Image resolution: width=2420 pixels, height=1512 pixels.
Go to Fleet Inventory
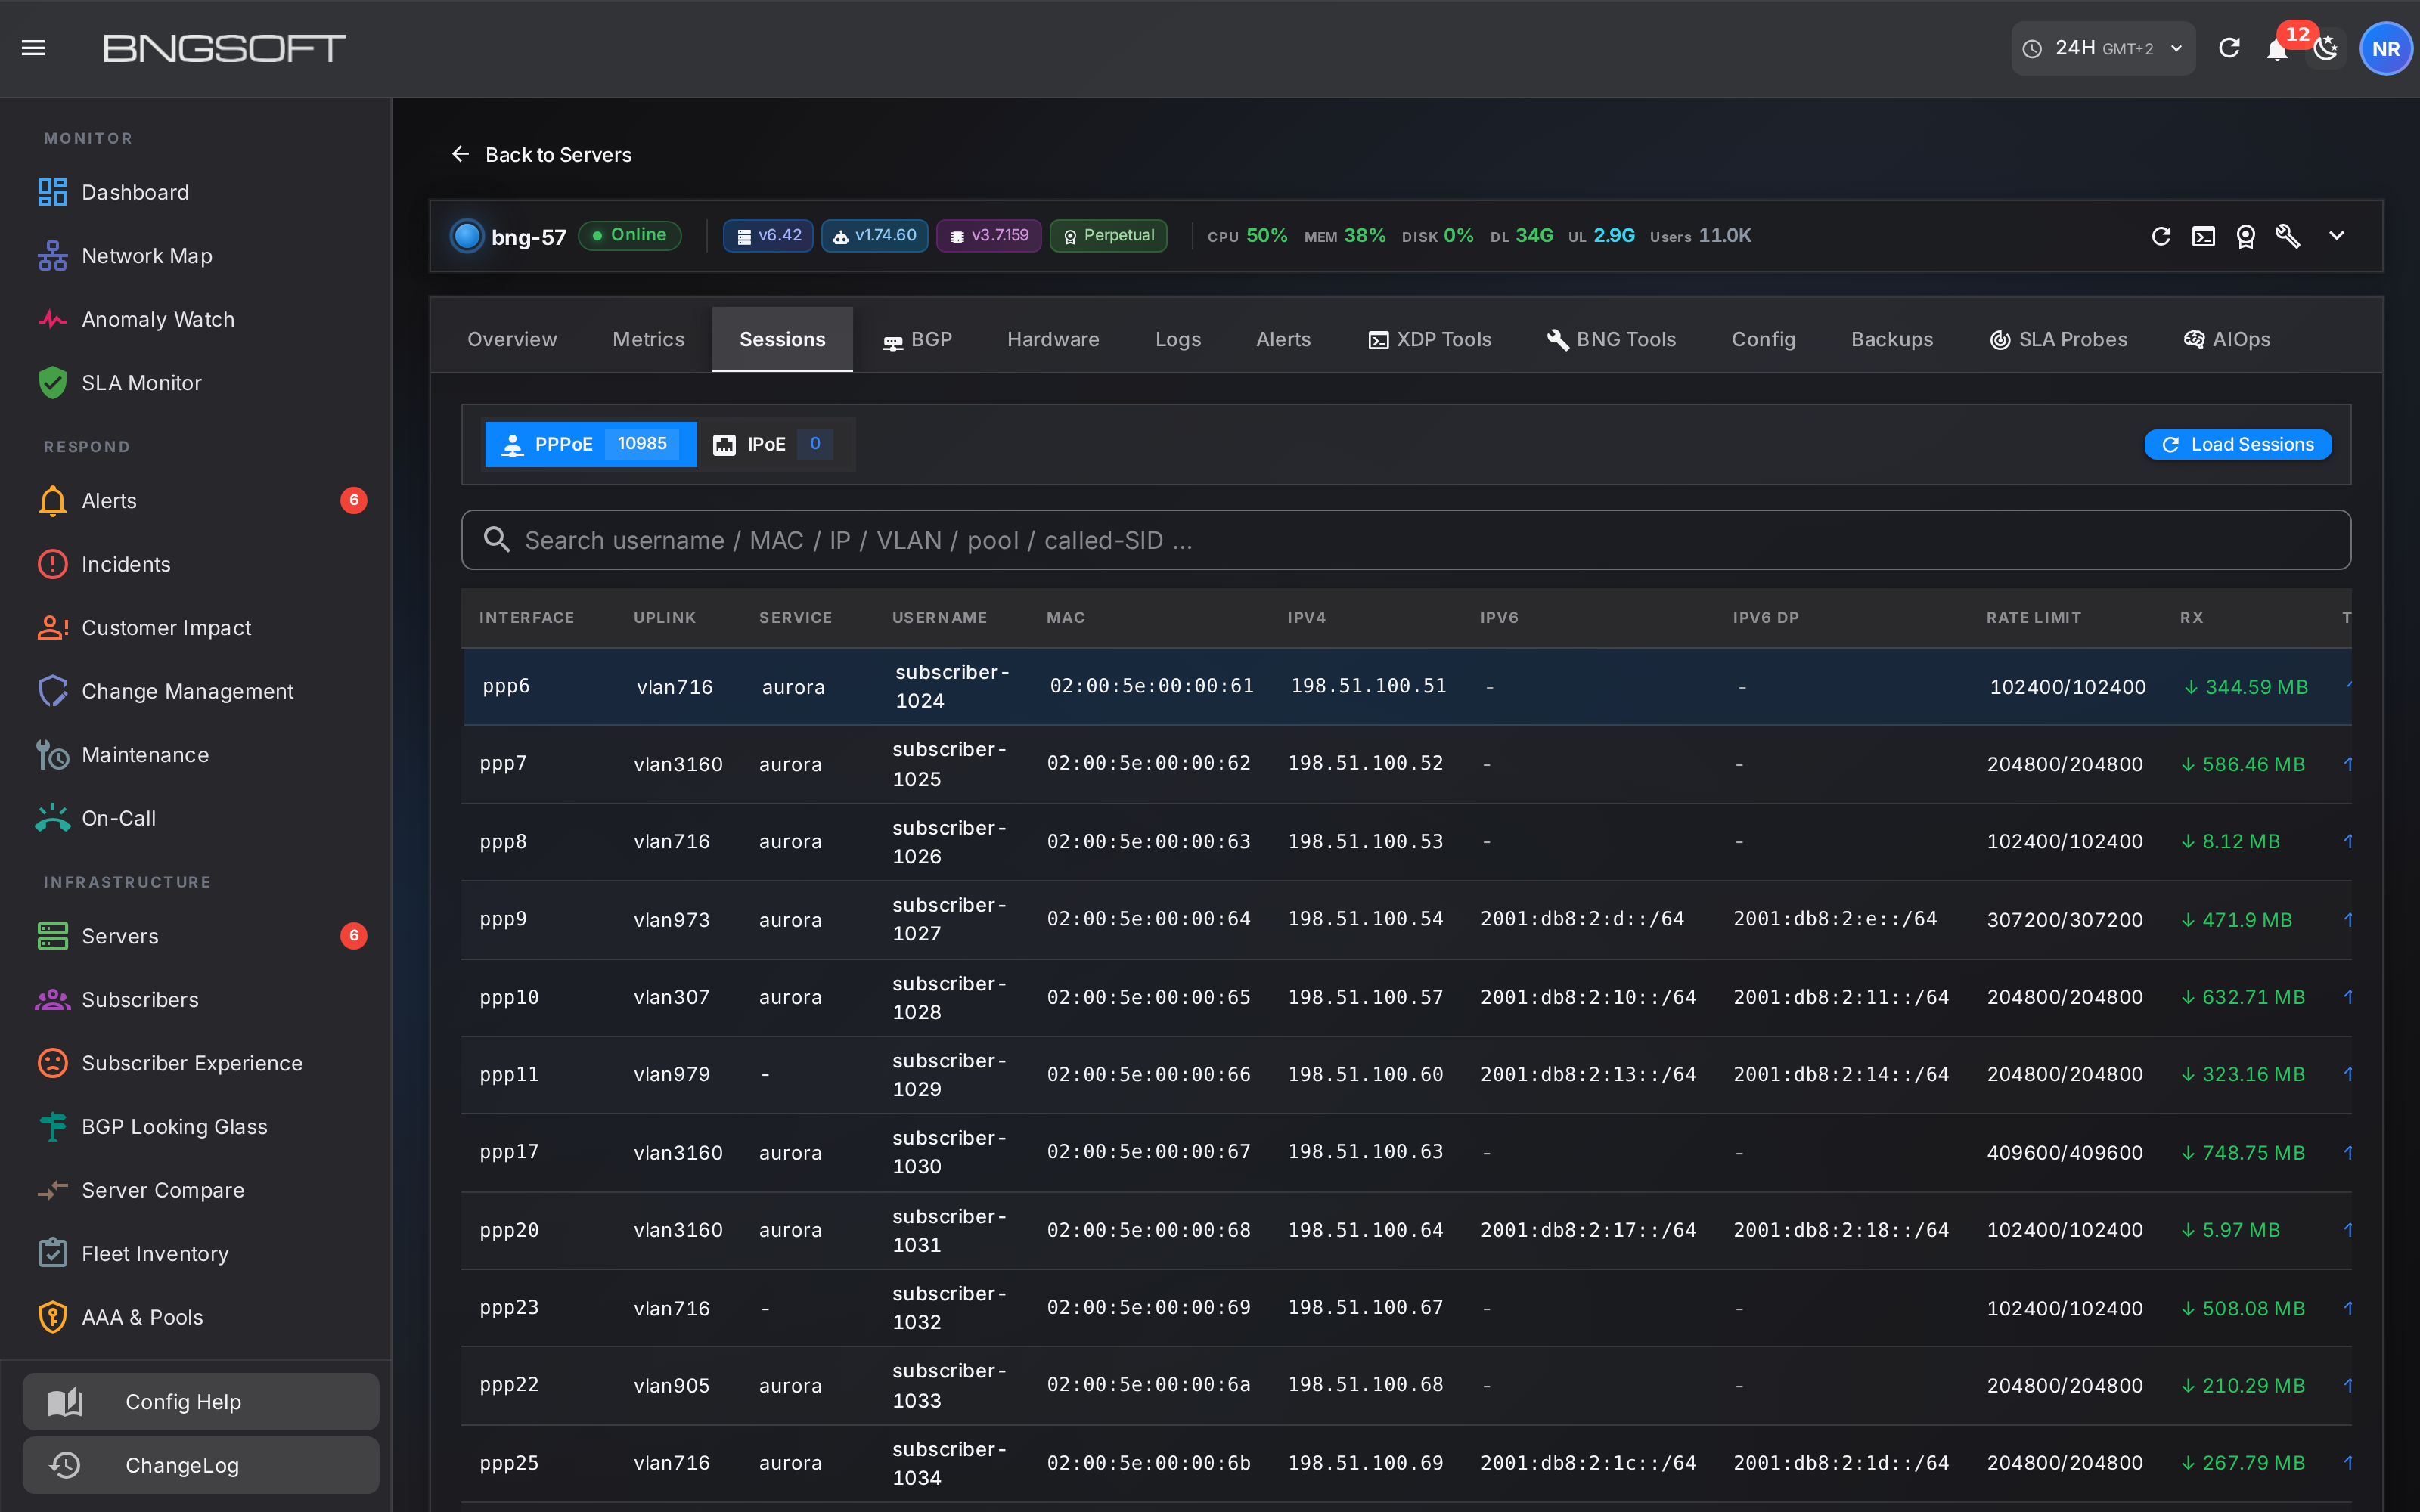196,1254
